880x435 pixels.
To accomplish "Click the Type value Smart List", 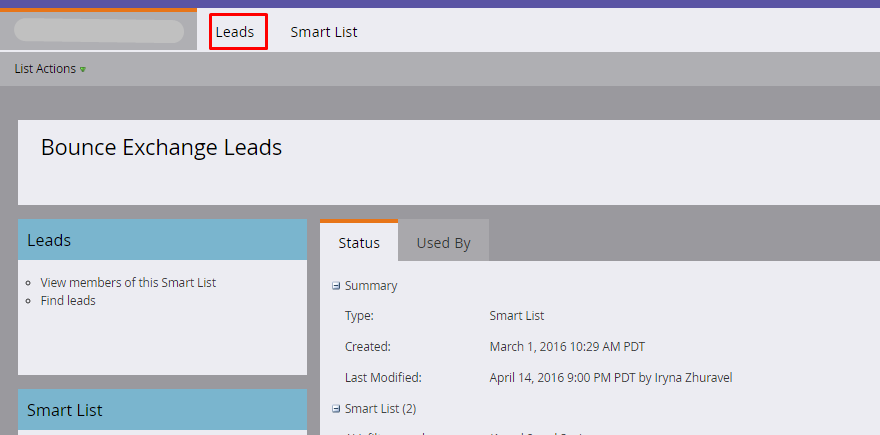I will pyautogui.click(x=517, y=315).
